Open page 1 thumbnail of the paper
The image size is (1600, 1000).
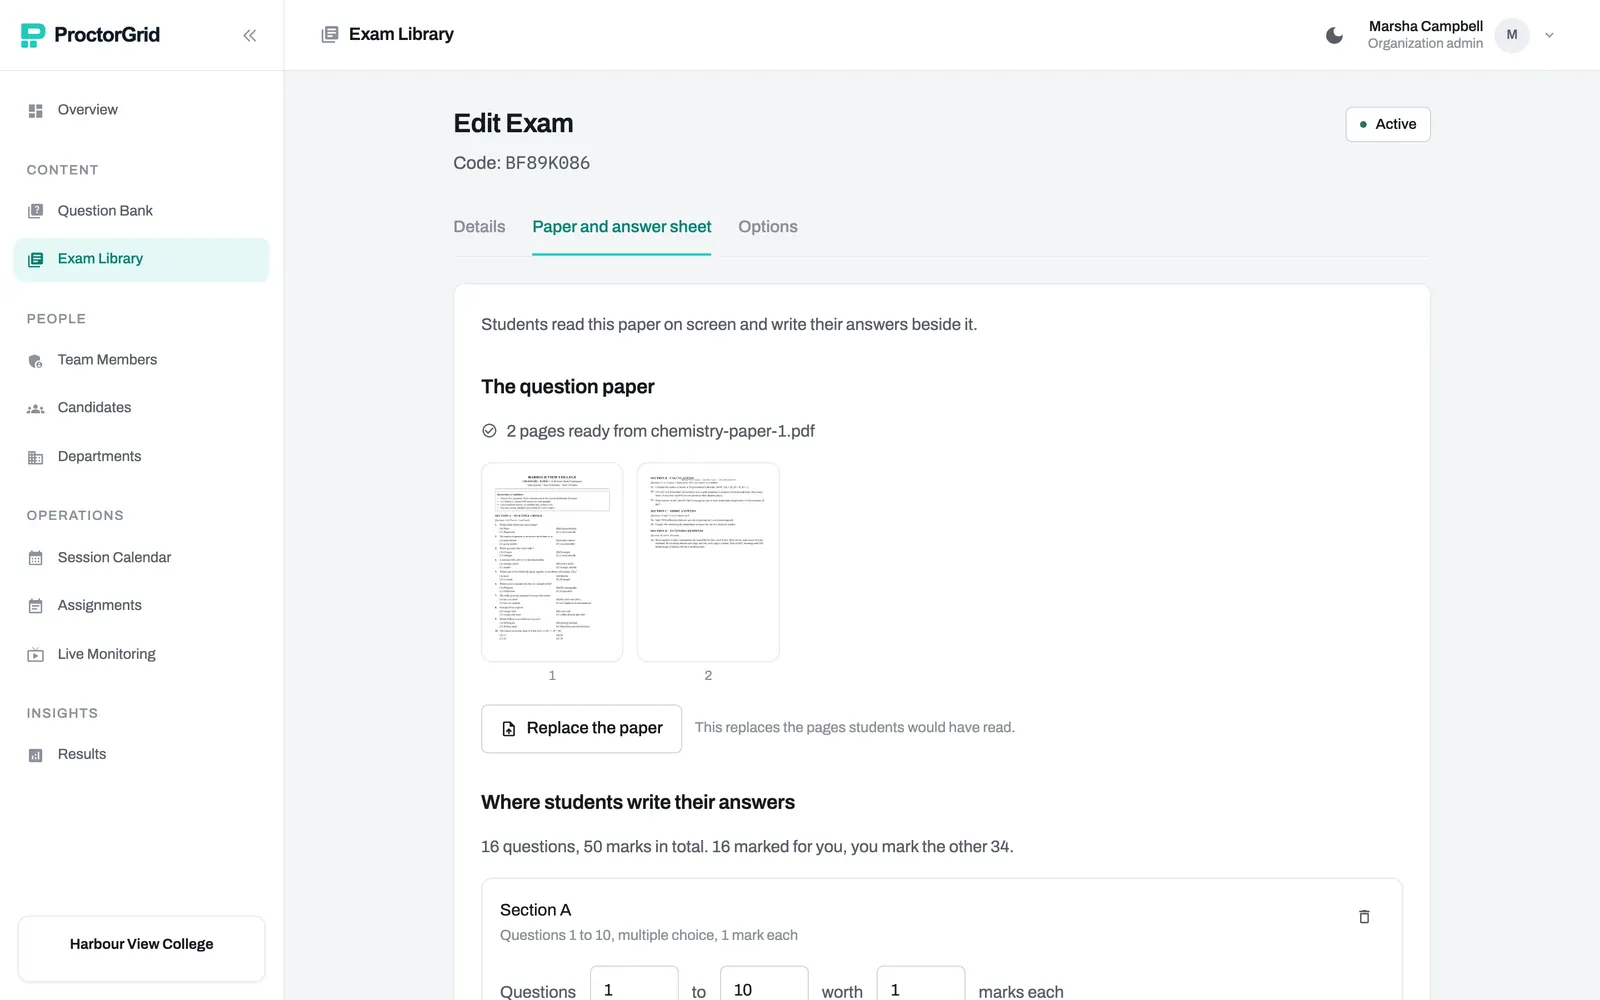tap(552, 562)
